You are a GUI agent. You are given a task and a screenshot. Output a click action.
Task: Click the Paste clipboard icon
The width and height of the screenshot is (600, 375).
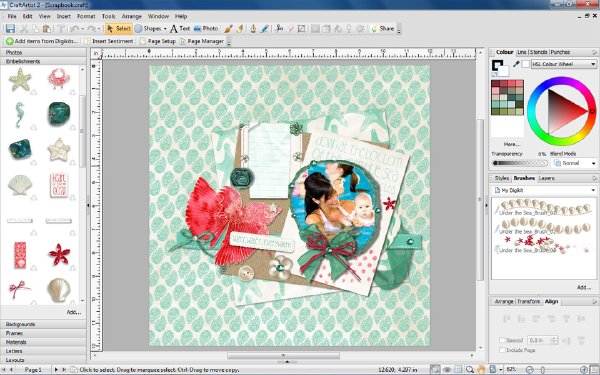pyautogui.click(x=47, y=29)
